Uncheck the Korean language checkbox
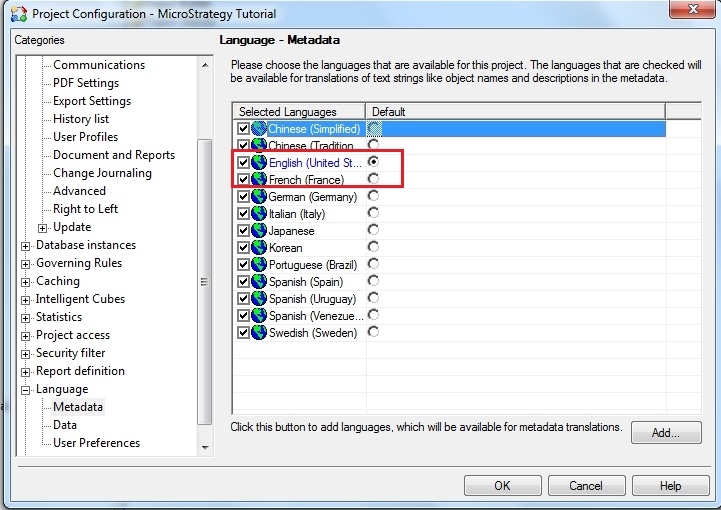The width and height of the screenshot is (721, 510). tap(243, 247)
